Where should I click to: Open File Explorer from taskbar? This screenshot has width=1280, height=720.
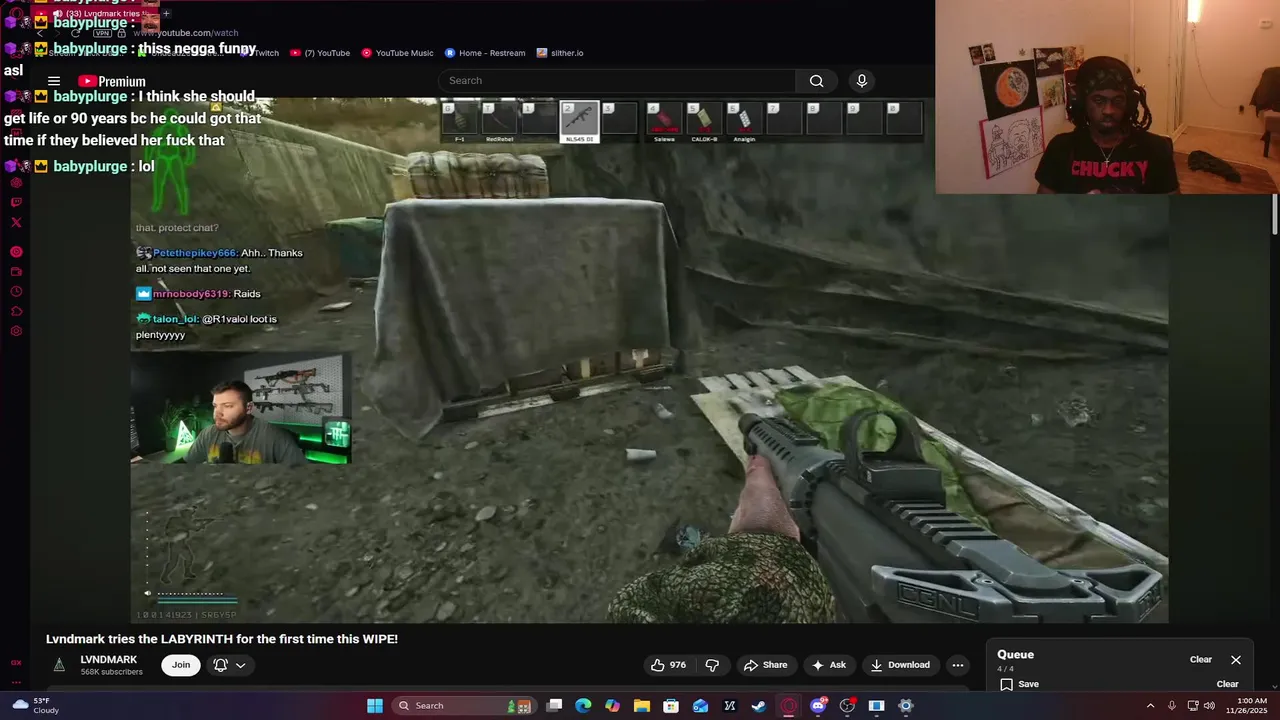tap(642, 706)
